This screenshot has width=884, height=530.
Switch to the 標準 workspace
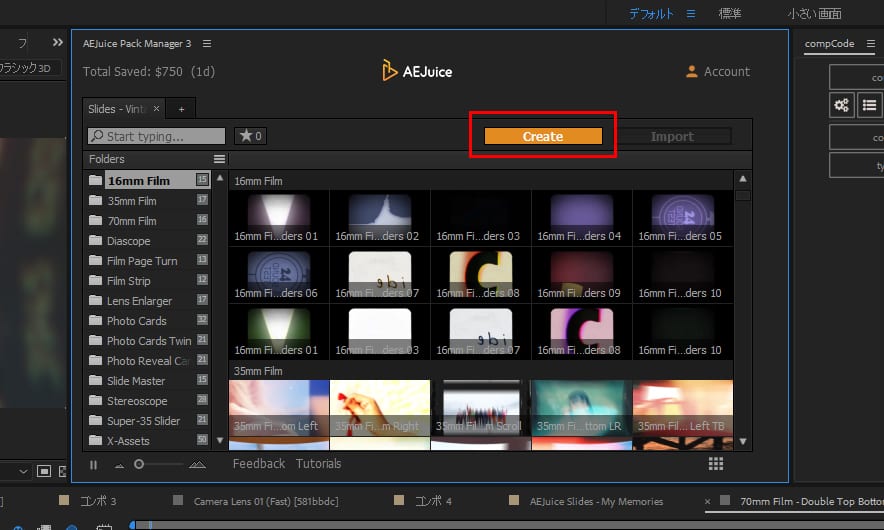730,14
